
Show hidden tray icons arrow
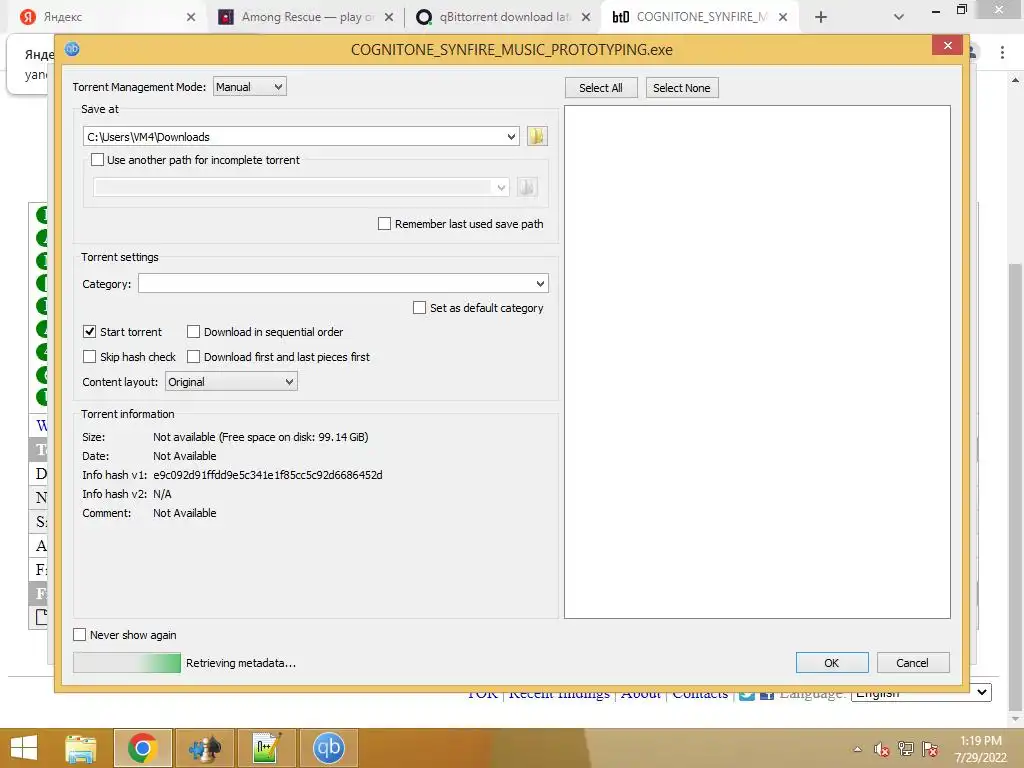(x=857, y=749)
